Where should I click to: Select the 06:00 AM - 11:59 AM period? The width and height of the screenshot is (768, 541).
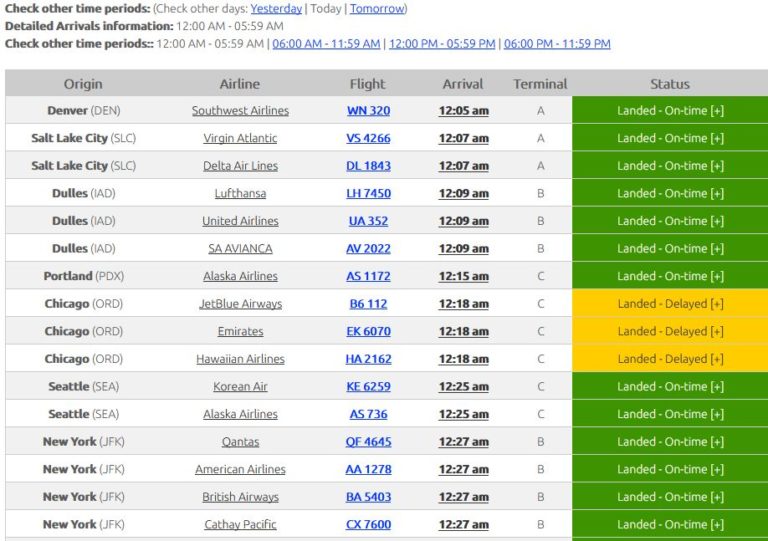(326, 44)
